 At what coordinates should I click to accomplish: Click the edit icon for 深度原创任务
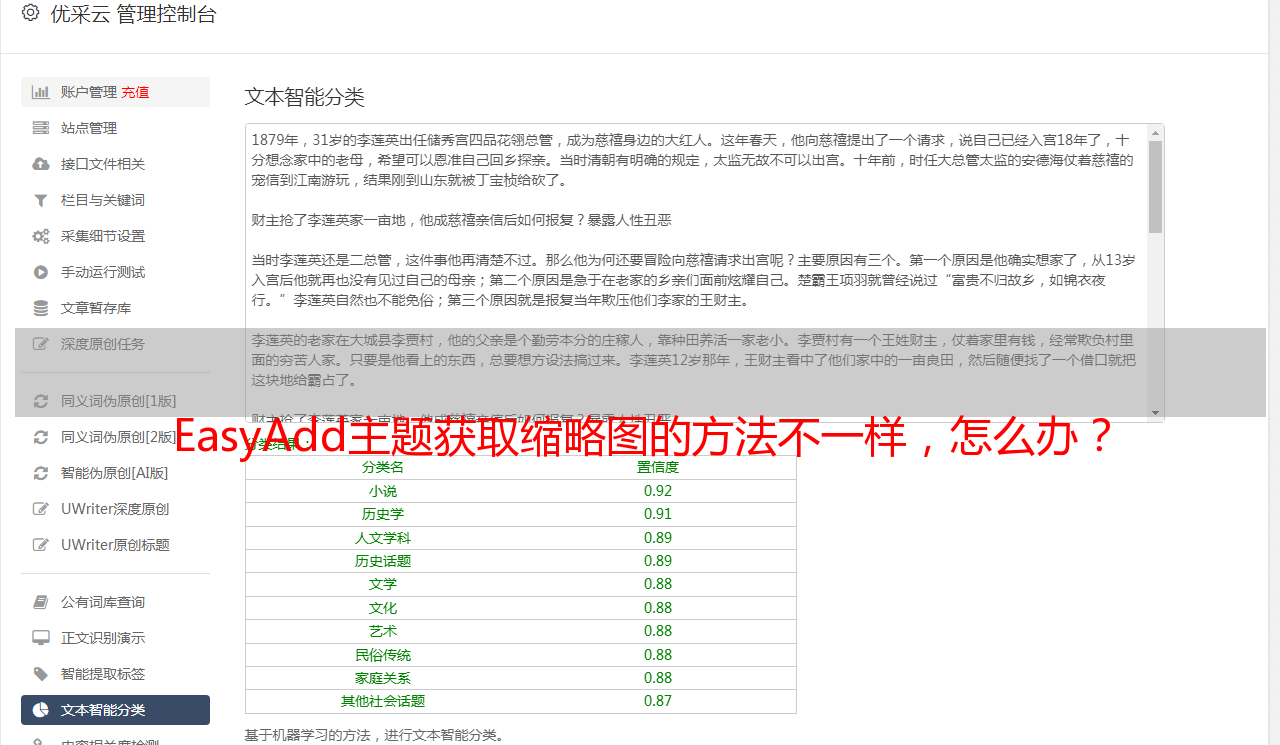point(41,344)
